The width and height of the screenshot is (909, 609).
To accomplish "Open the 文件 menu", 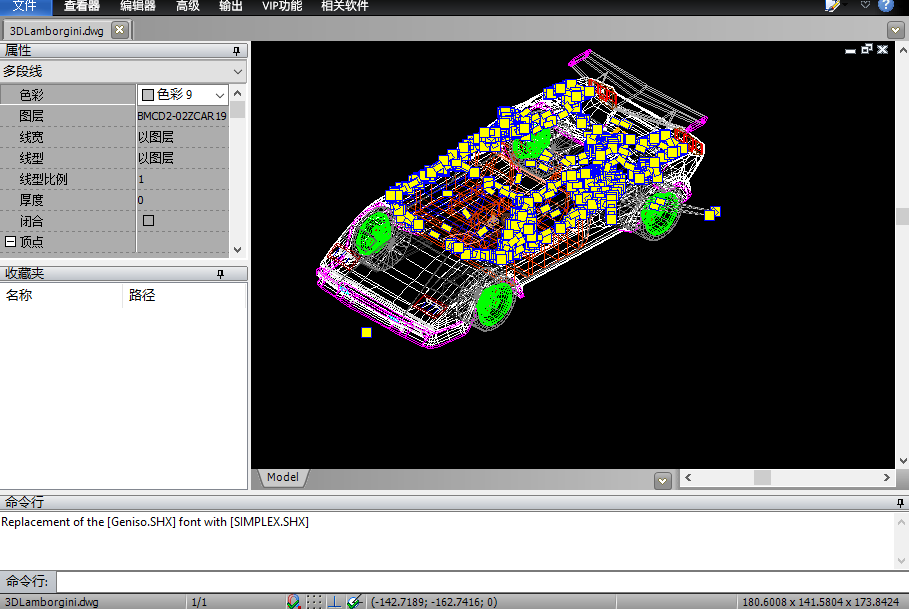I will (x=24, y=6).
